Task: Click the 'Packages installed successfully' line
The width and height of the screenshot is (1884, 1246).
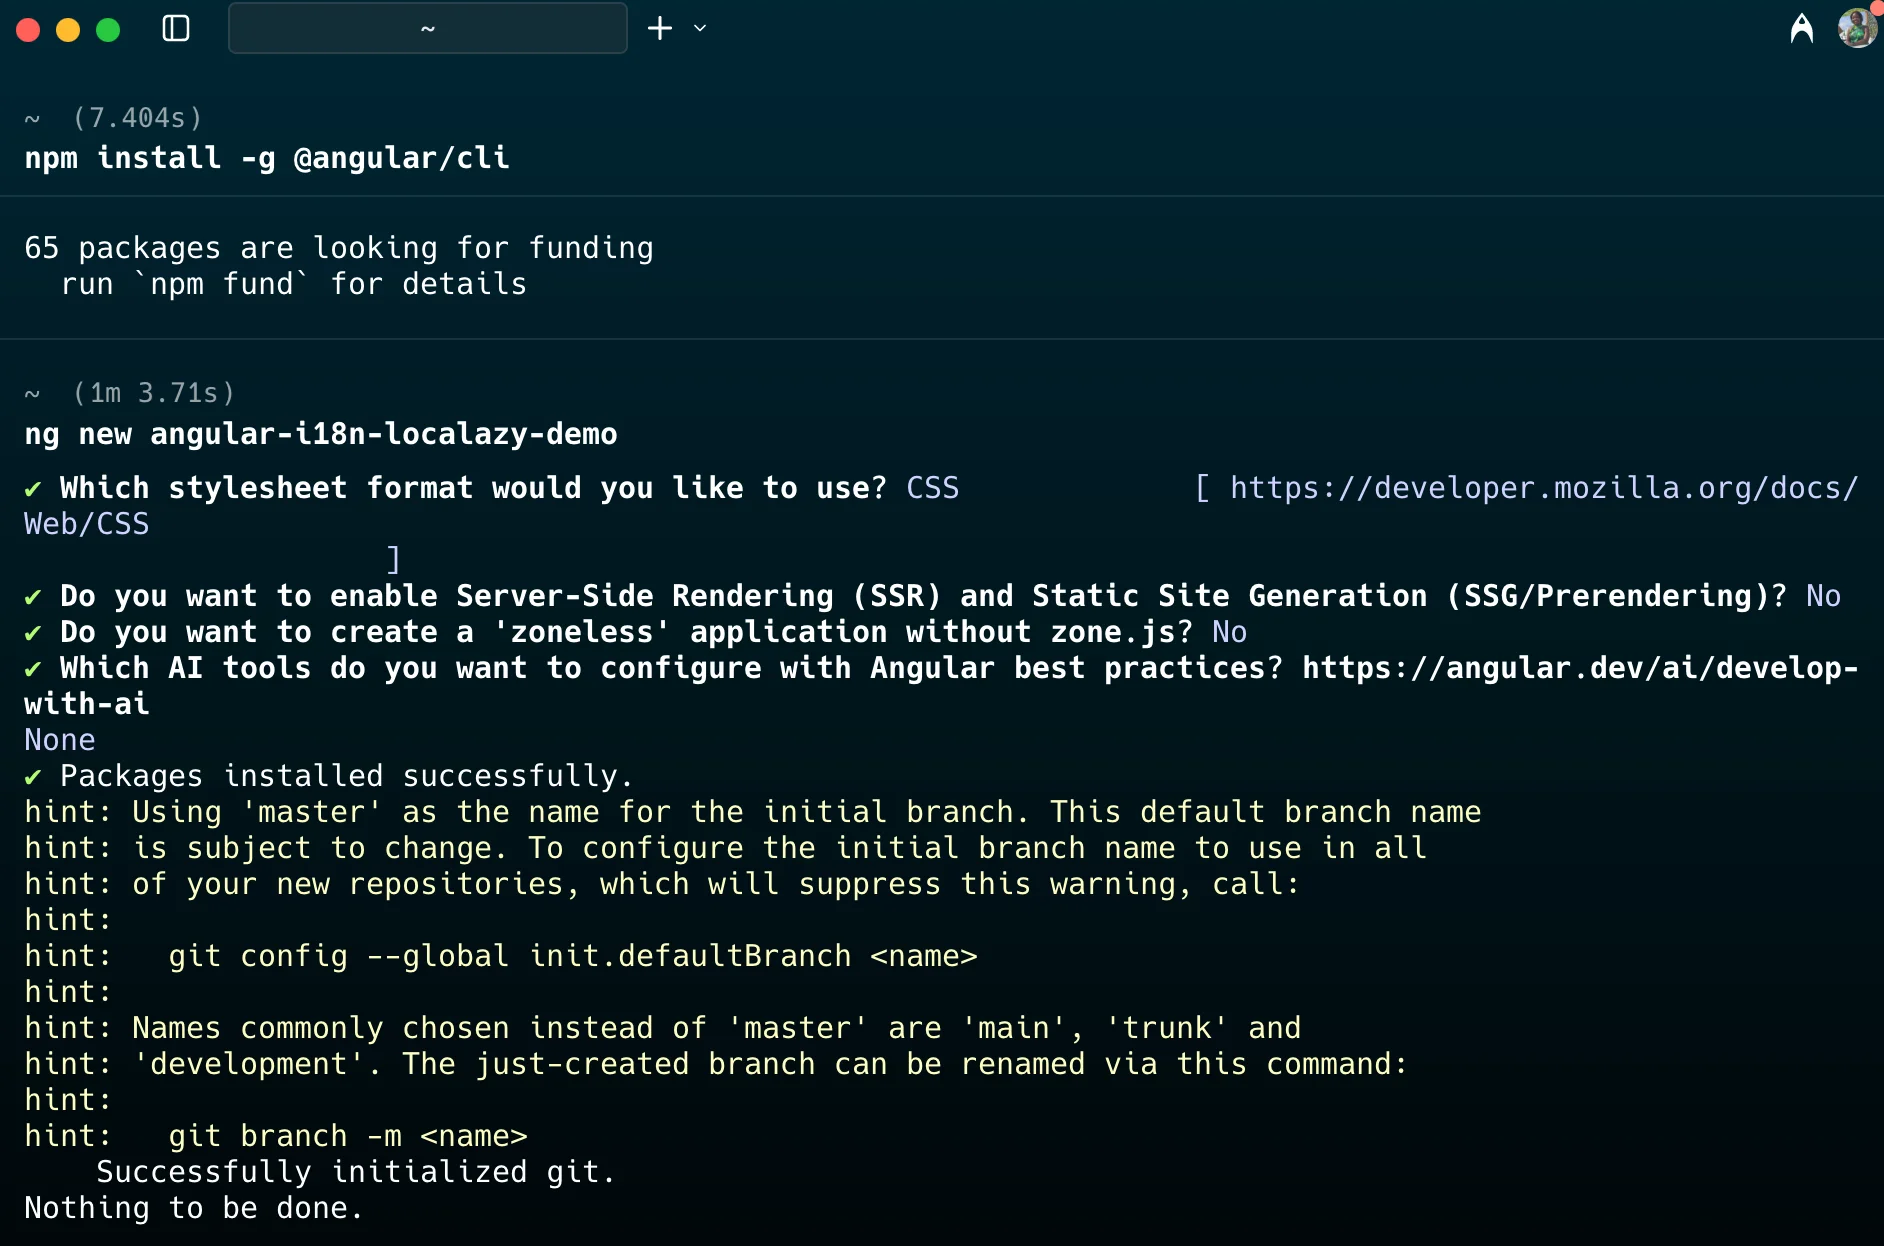Action: 346,776
